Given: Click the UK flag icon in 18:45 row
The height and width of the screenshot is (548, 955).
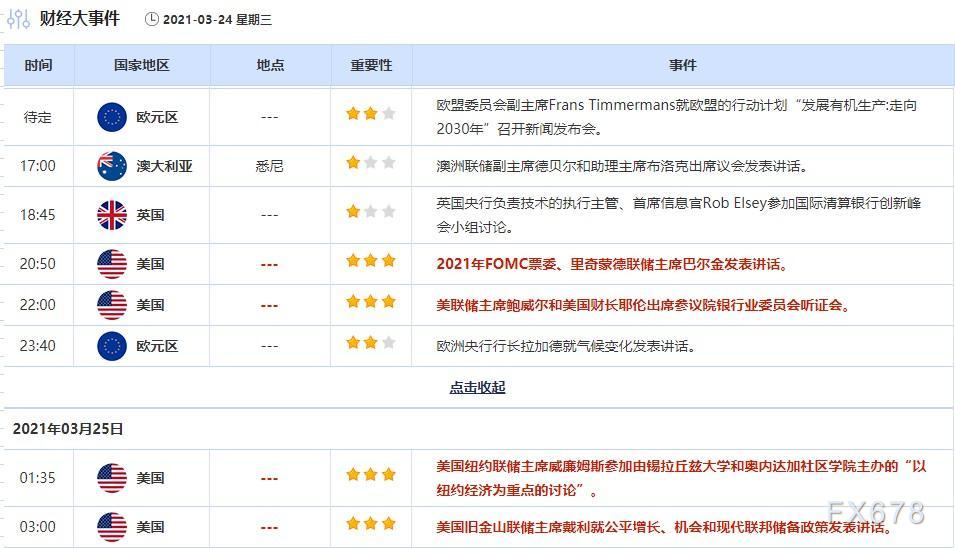Looking at the screenshot, I should (x=112, y=215).
